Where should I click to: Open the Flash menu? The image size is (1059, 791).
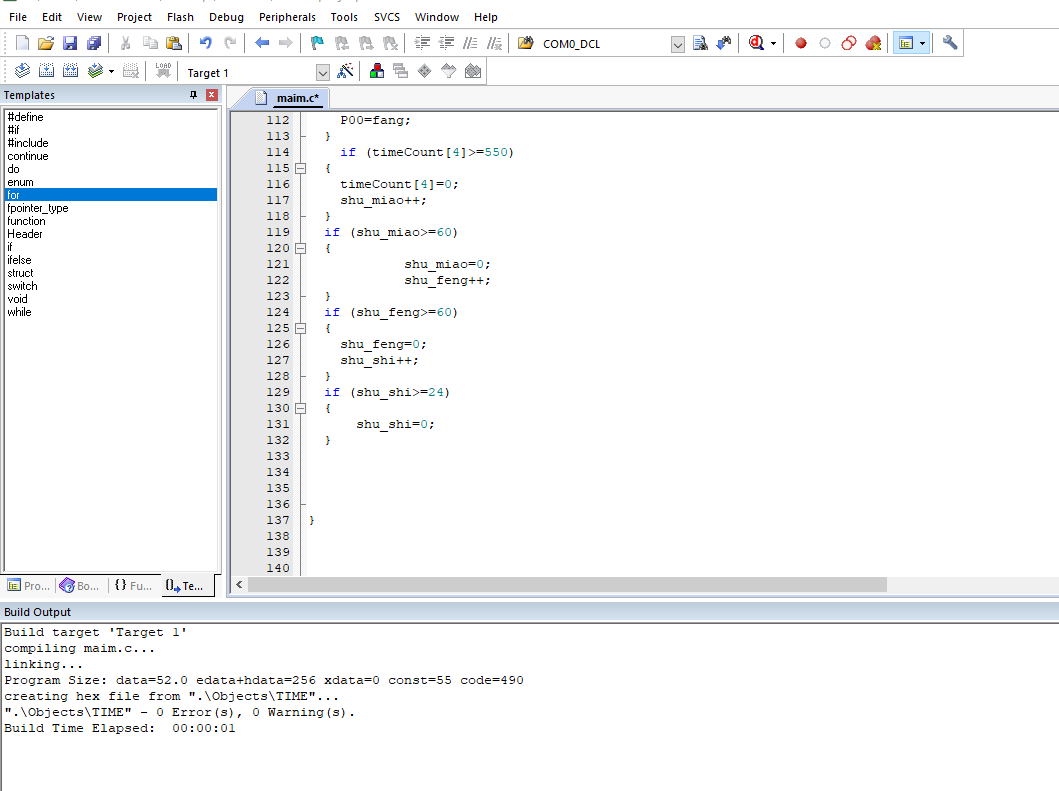pyautogui.click(x=180, y=17)
